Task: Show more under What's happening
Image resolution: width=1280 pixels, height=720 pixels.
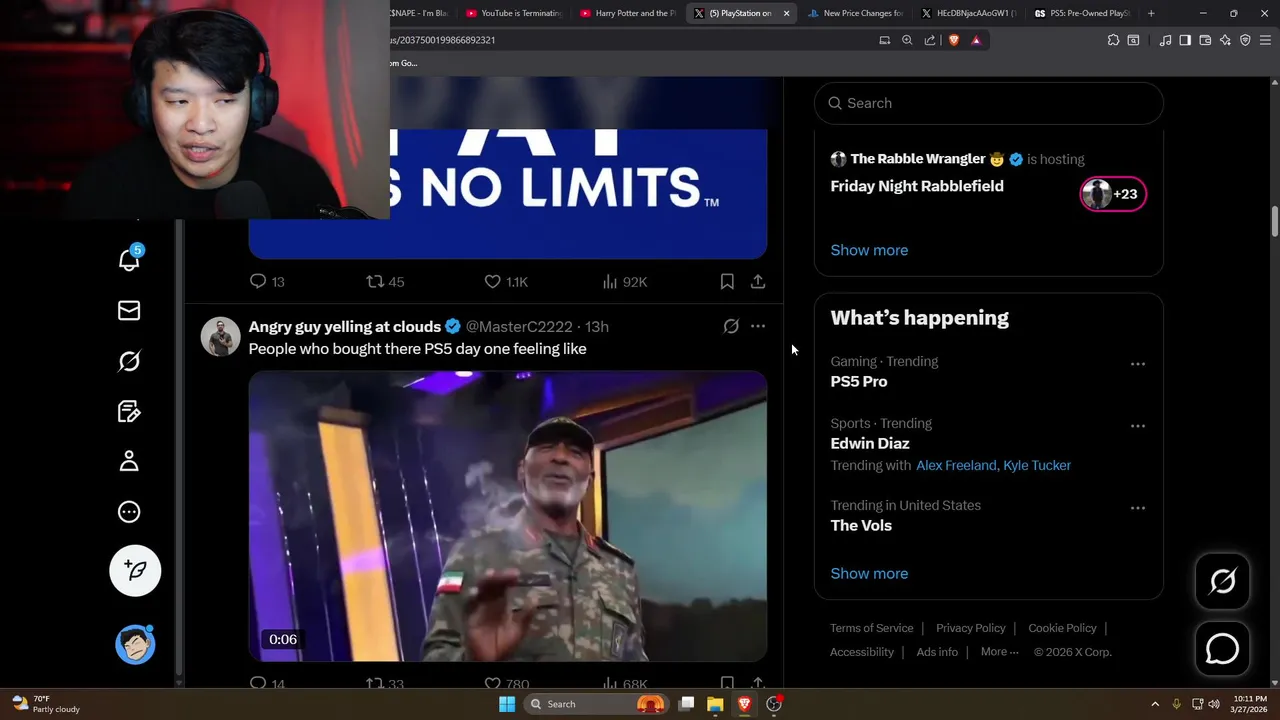Action: pos(869,573)
